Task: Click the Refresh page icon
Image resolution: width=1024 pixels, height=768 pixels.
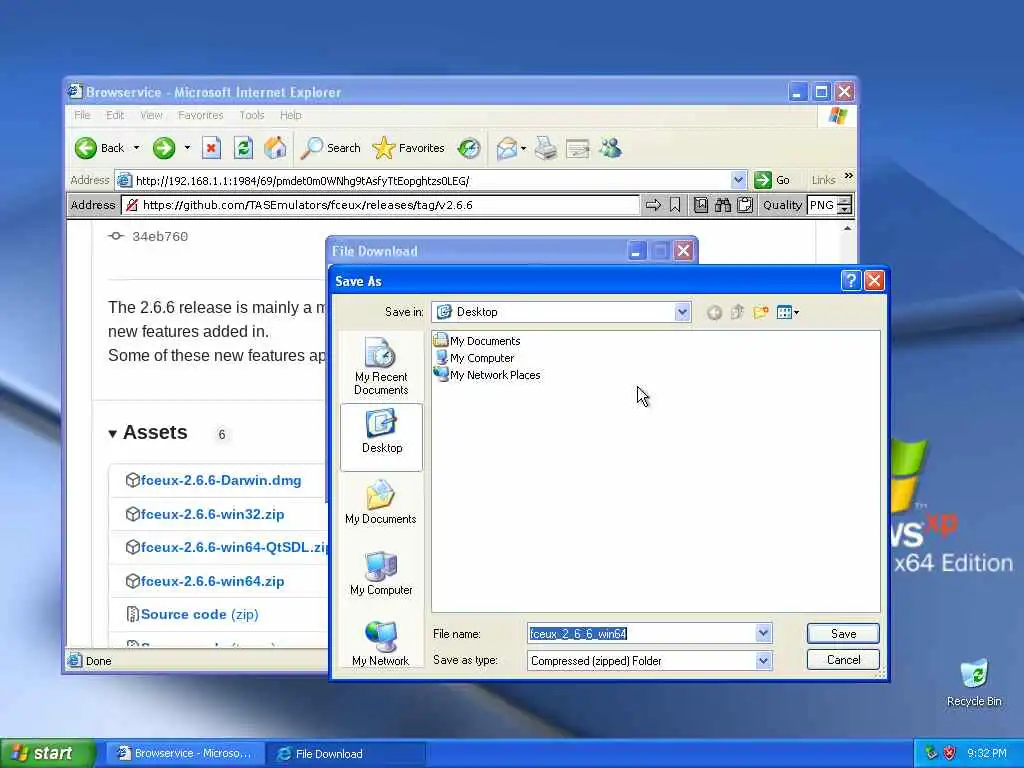Action: click(243, 148)
